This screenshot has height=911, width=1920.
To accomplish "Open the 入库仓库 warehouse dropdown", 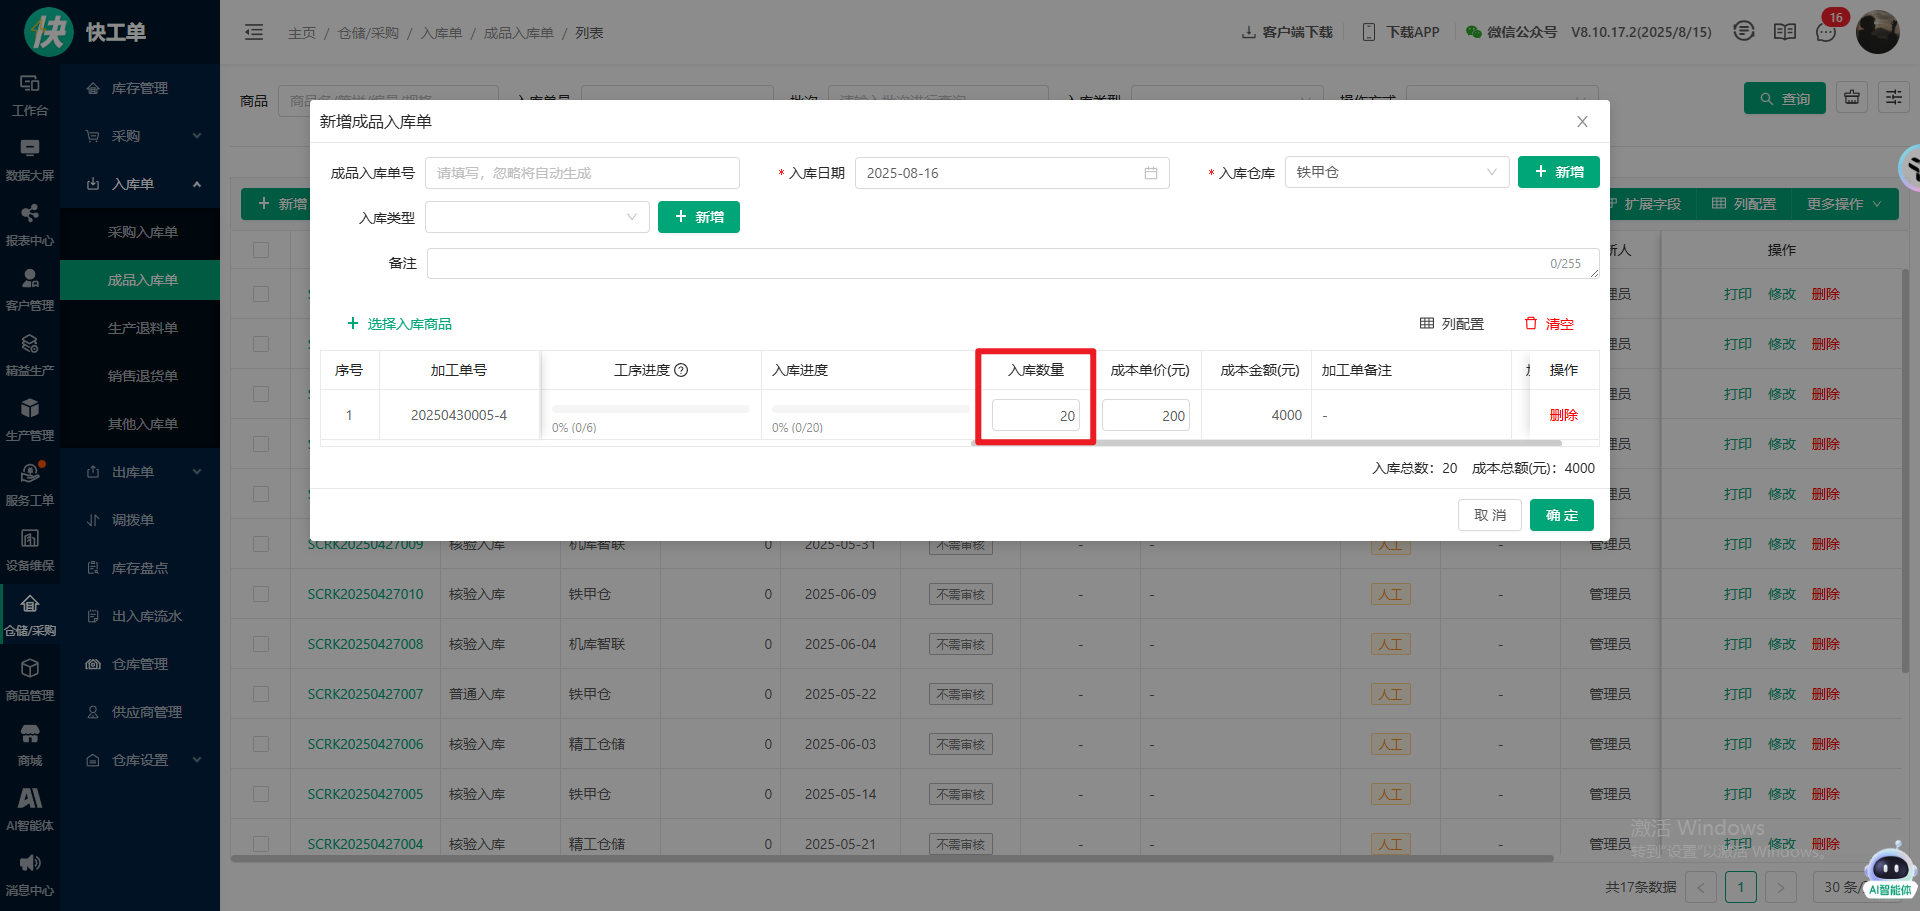I will [1396, 172].
